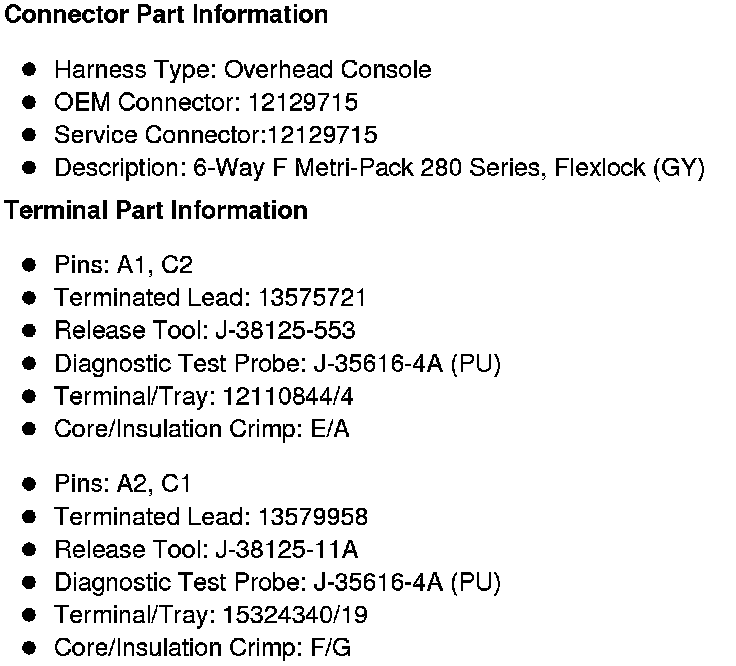The height and width of the screenshot is (666, 736).
Task: Click Terminated Lead 13575721
Action: click(210, 298)
